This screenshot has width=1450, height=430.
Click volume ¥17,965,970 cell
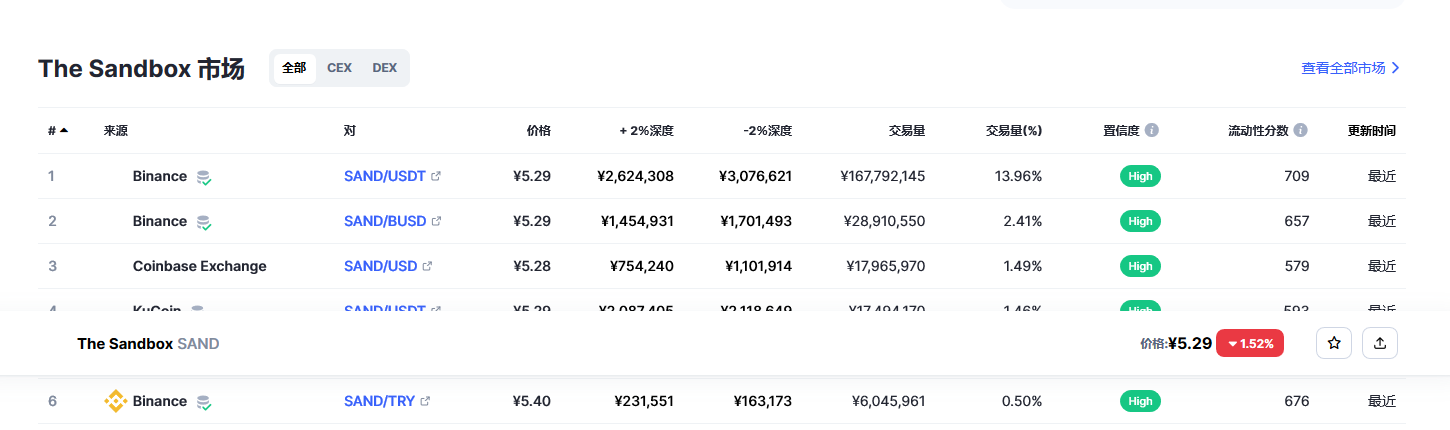tap(887, 266)
